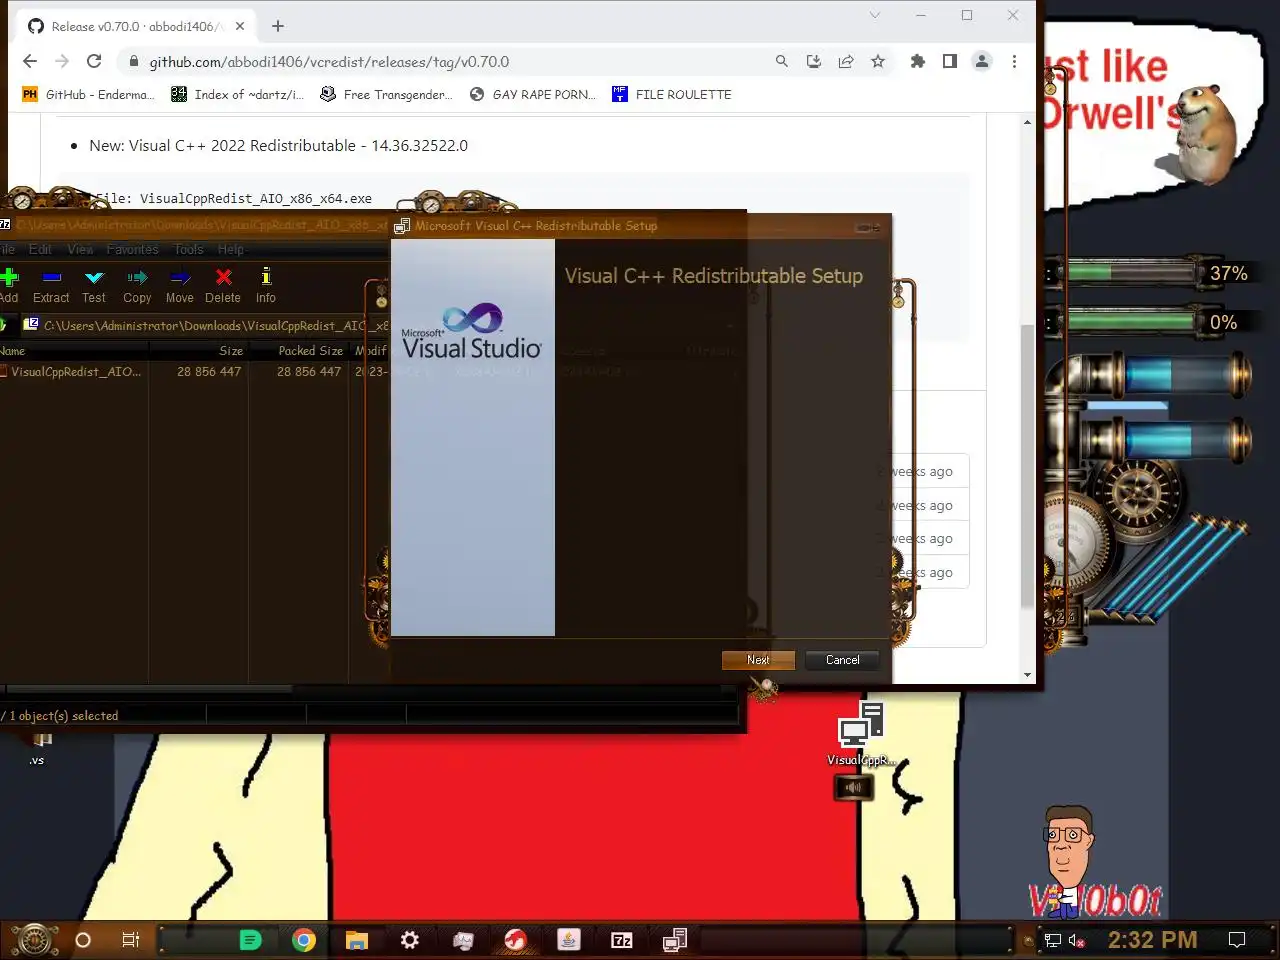Screen dimensions: 1280x960
Task: Click the Cortana circle search icon
Action: (x=83, y=940)
